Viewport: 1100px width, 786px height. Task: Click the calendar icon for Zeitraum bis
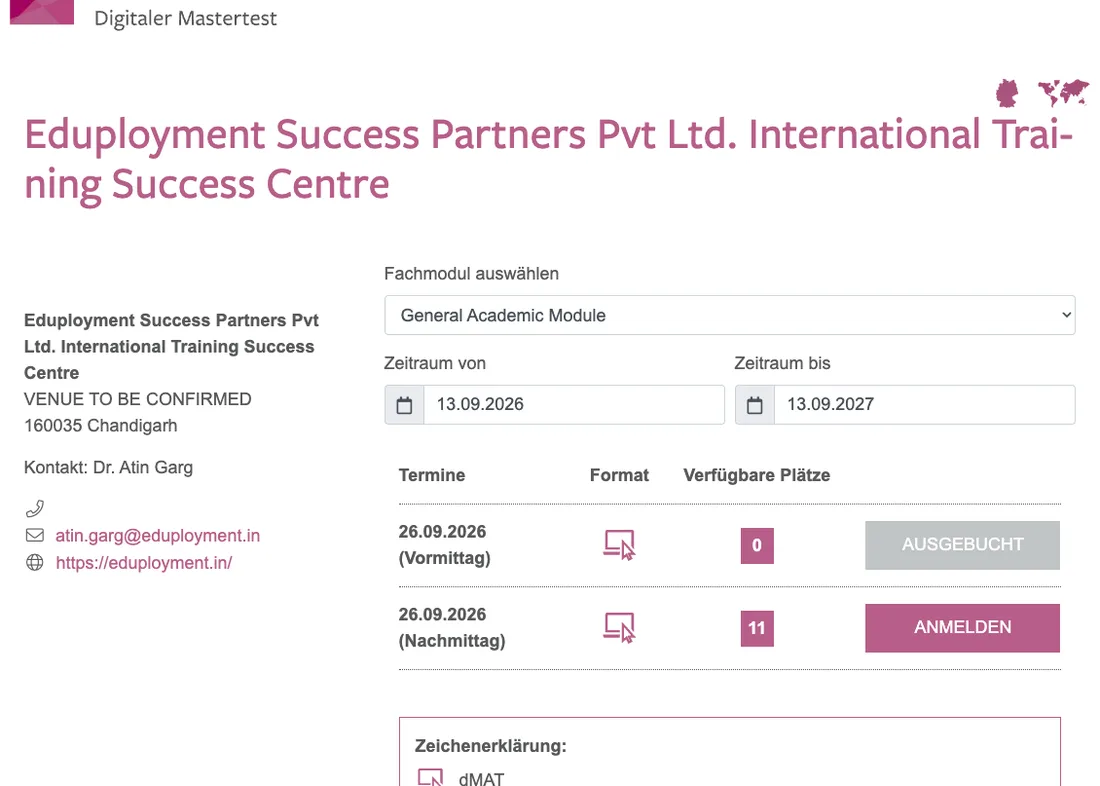[x=755, y=405]
